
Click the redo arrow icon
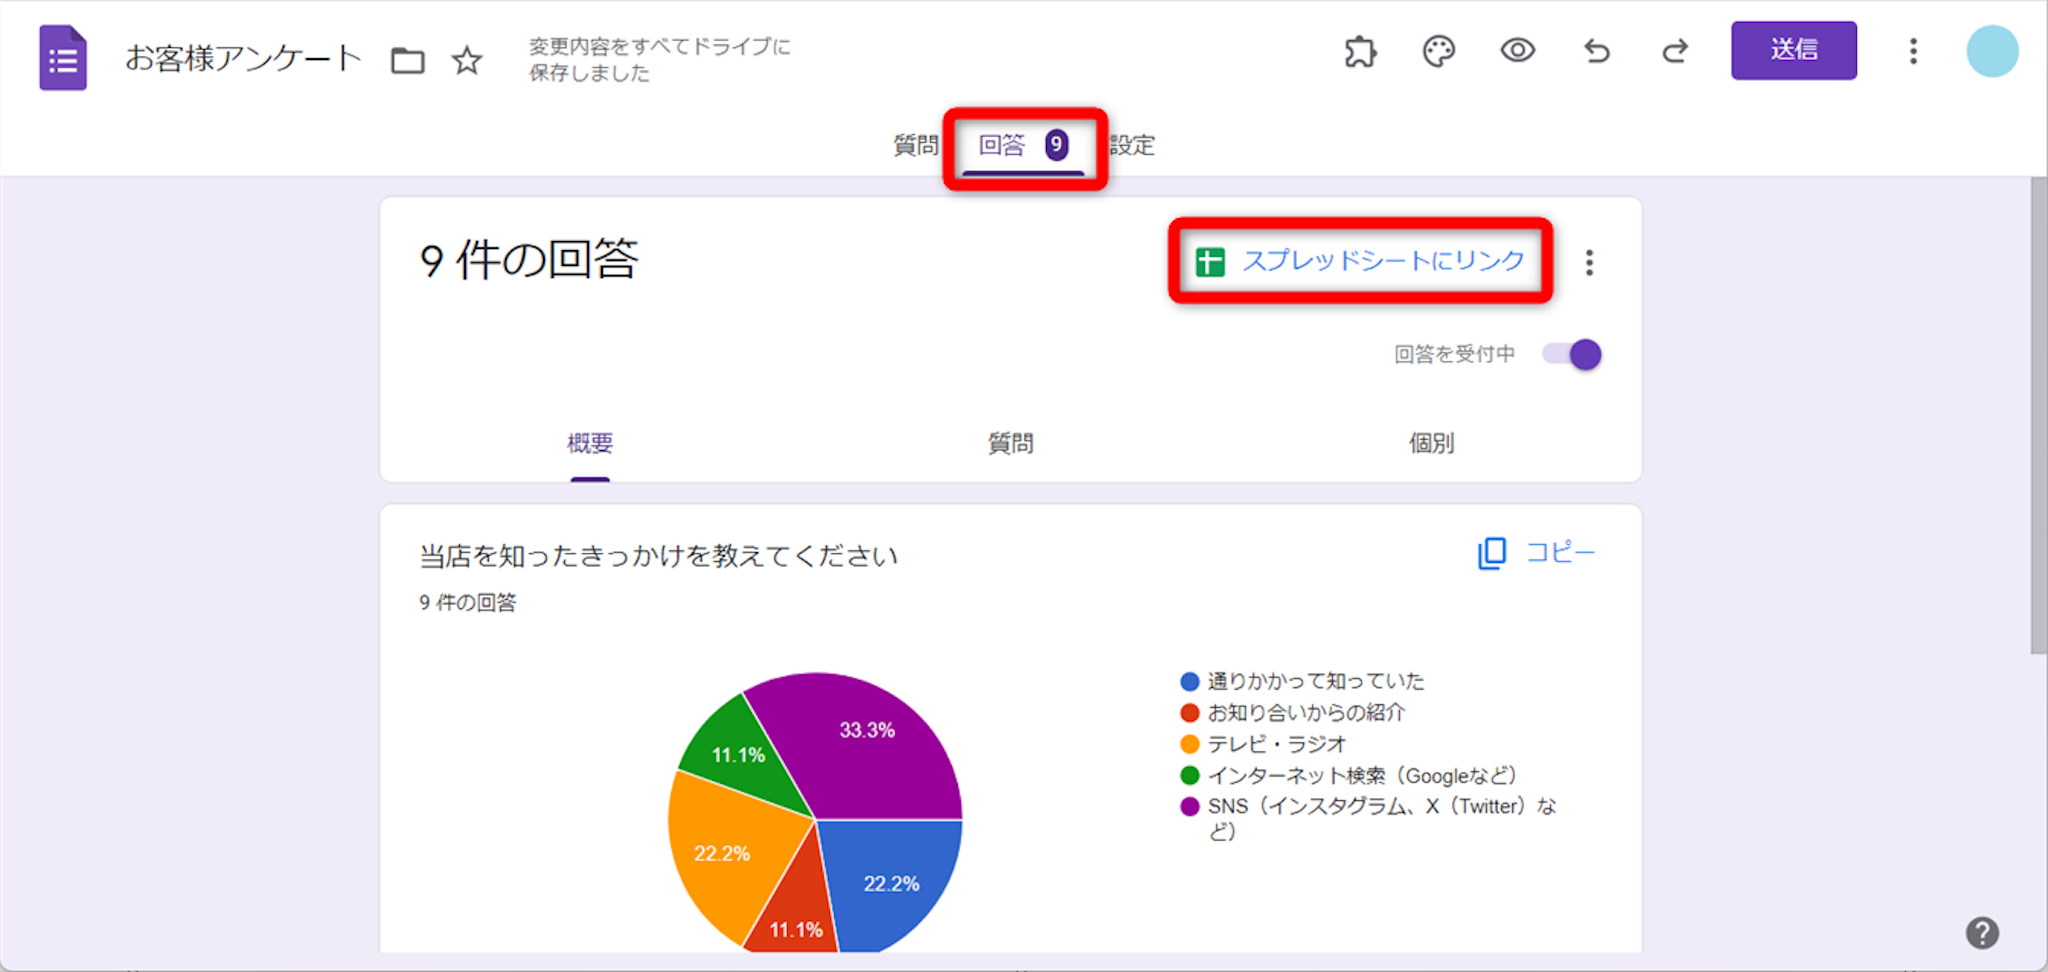click(1675, 51)
